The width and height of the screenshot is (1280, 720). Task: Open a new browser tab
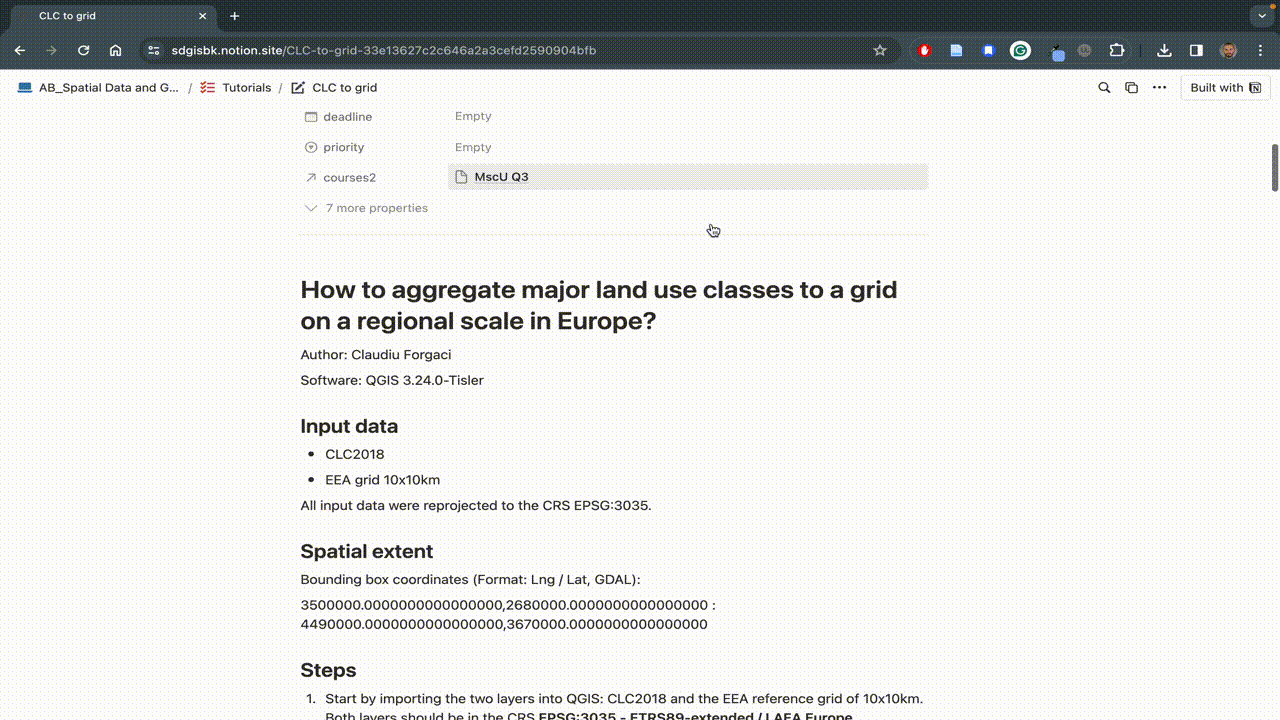point(235,16)
